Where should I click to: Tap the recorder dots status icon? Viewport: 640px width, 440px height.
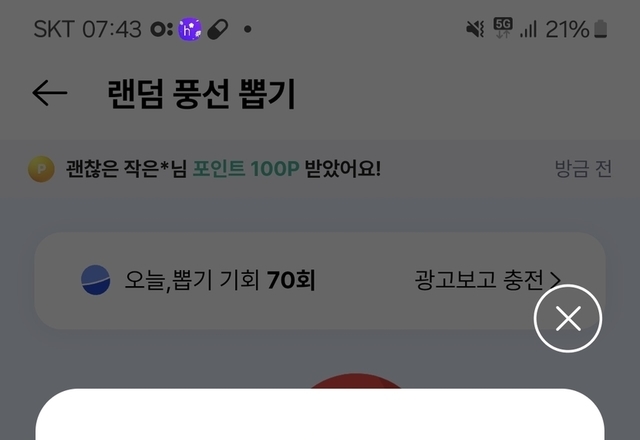(x=162, y=29)
